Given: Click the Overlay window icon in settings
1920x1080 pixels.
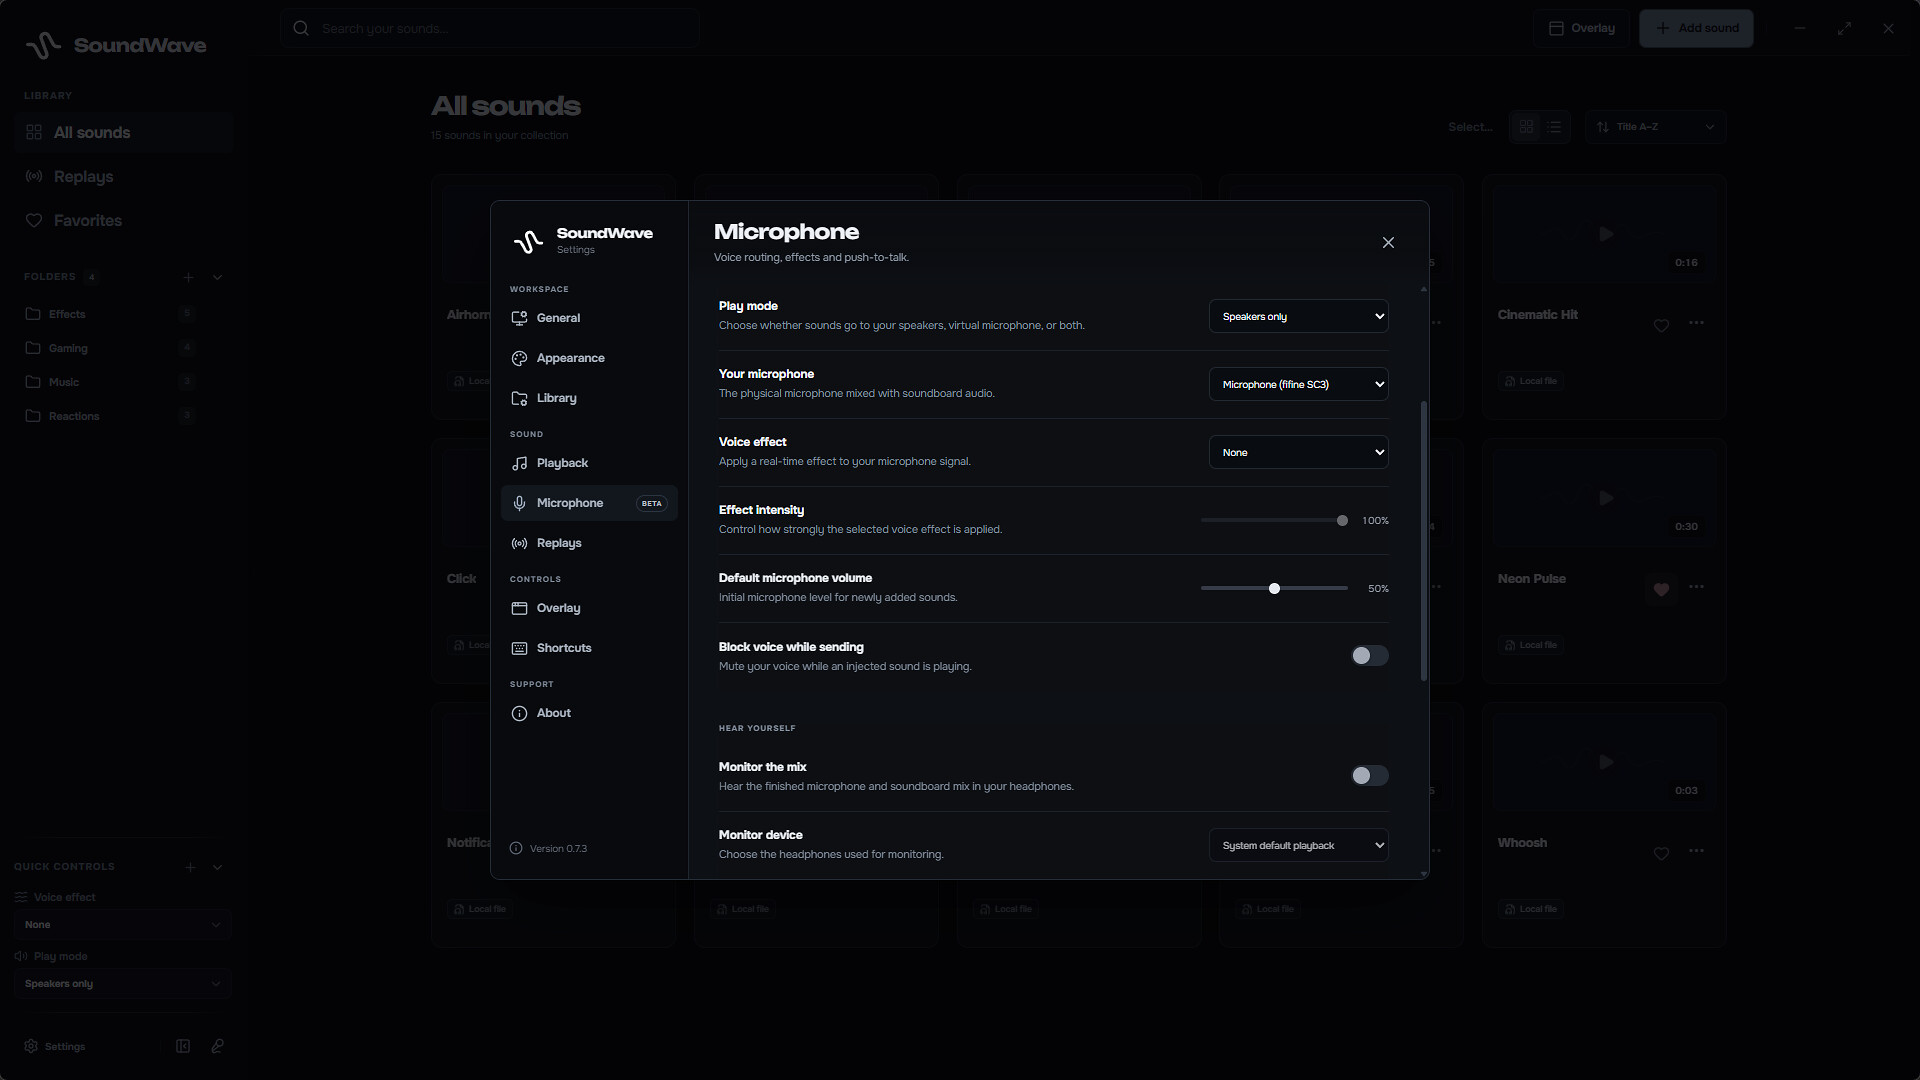Looking at the screenshot, I should (519, 608).
